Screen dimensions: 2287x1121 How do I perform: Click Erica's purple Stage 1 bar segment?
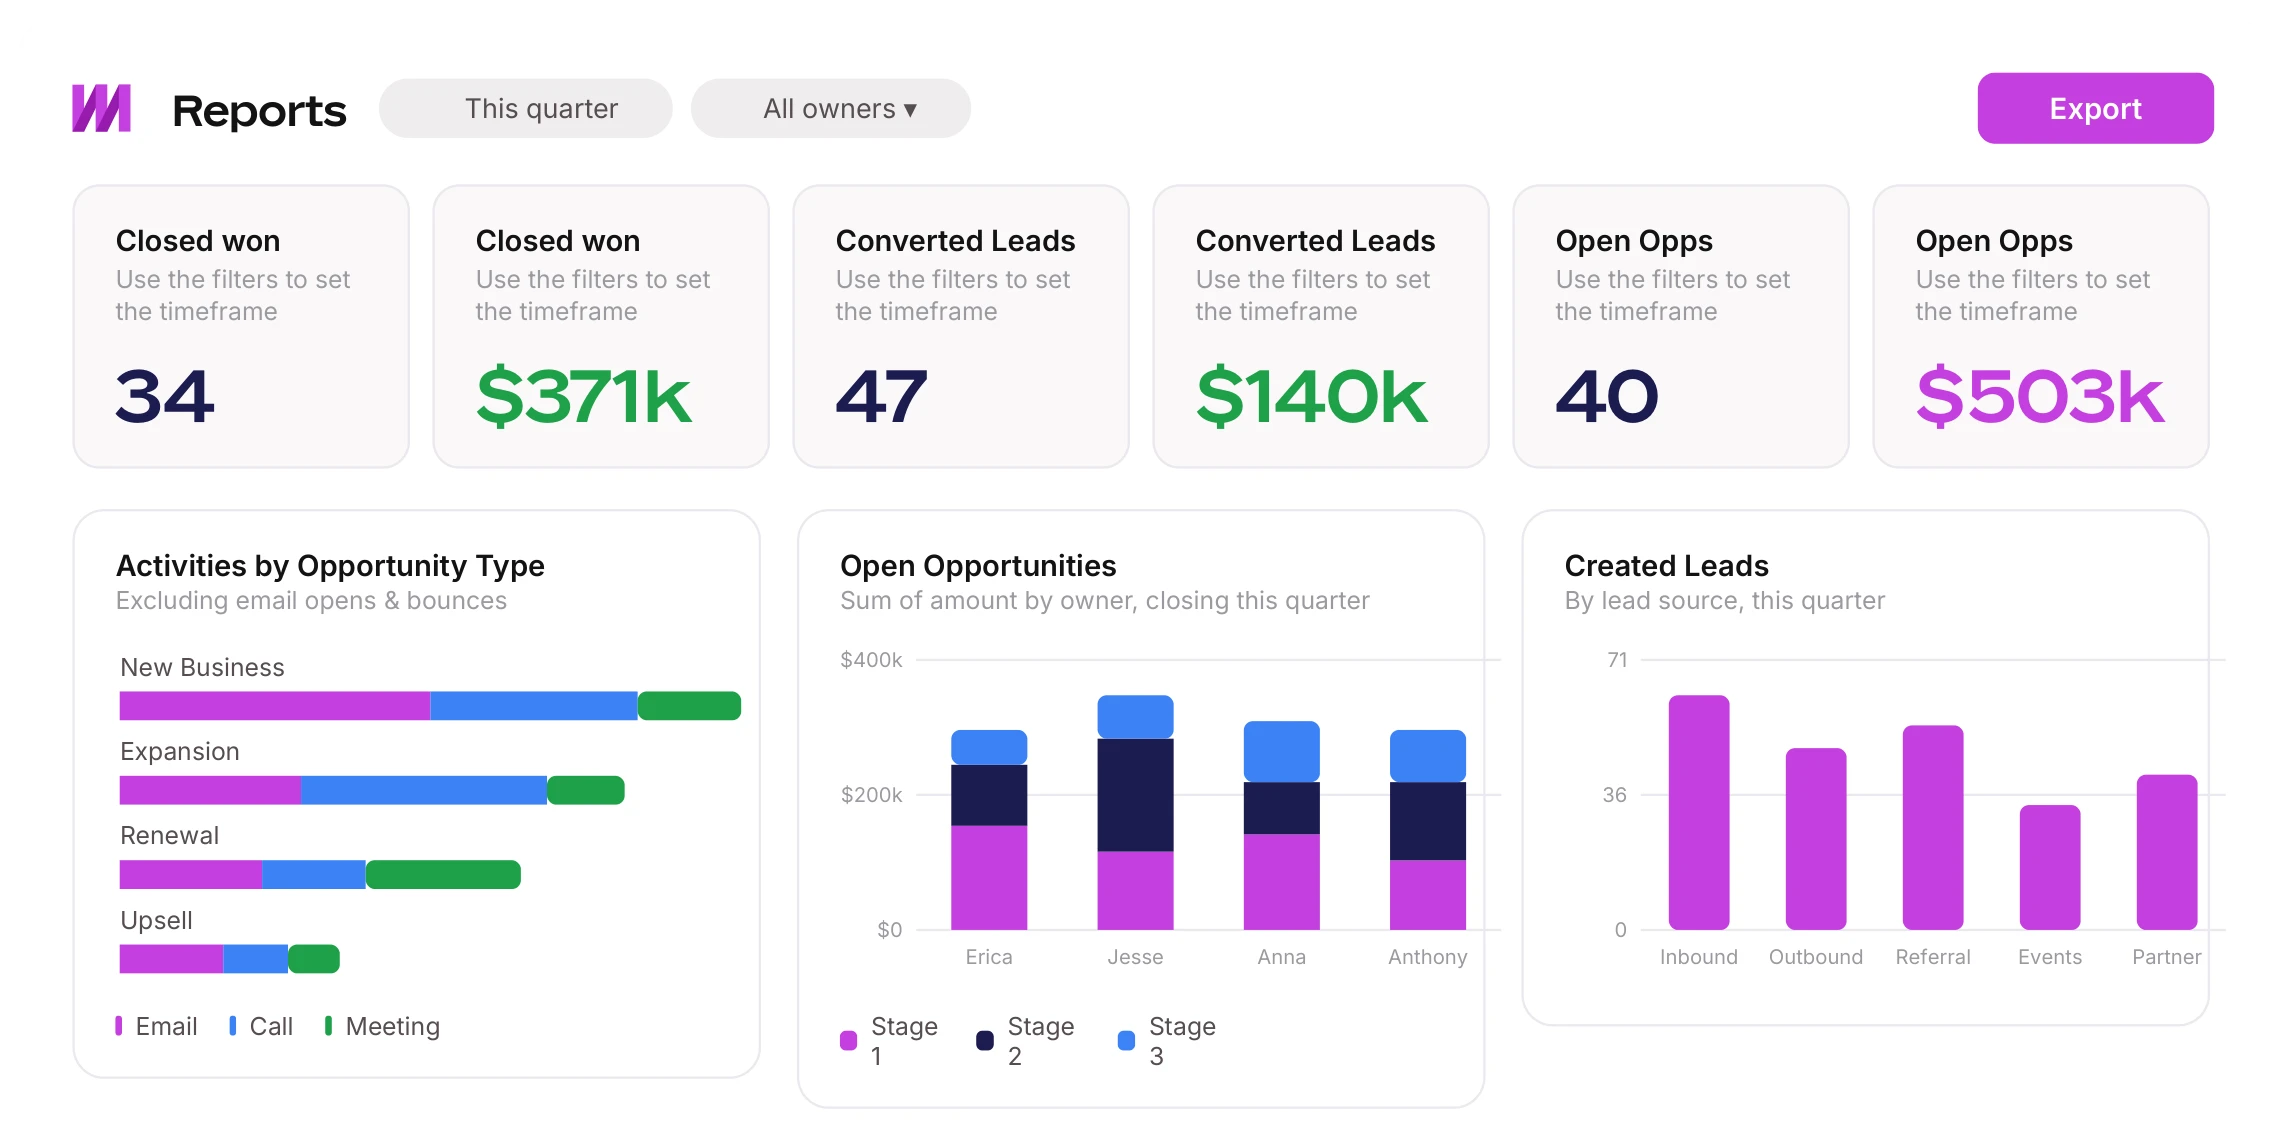pos(989,878)
